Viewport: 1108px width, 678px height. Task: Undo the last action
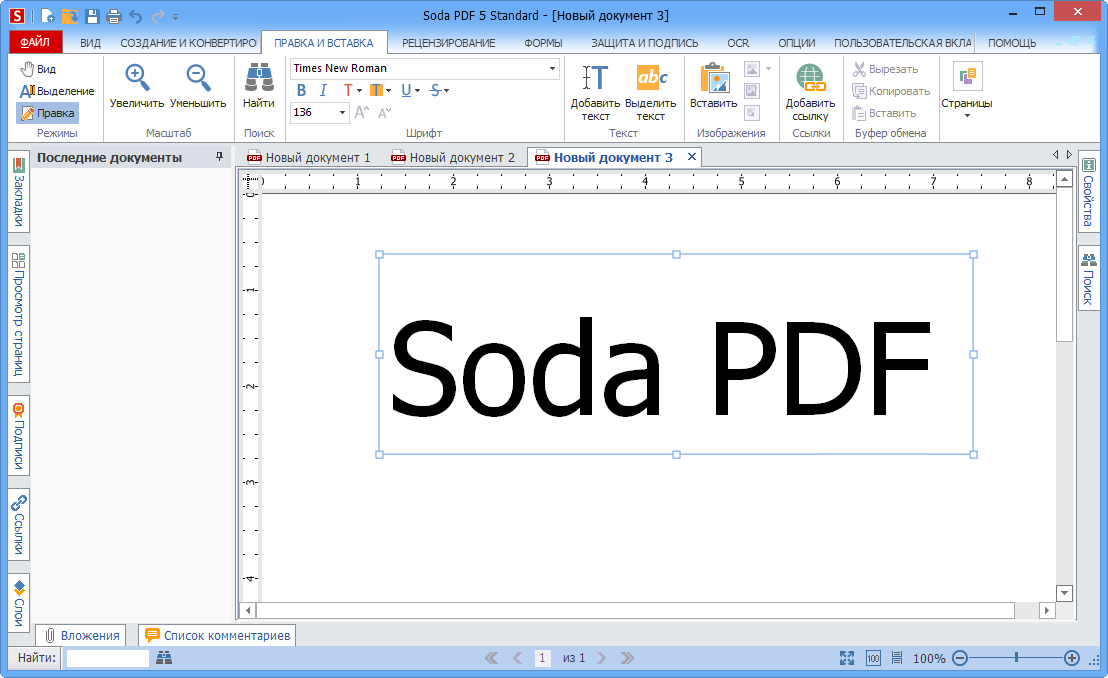pyautogui.click(x=136, y=16)
